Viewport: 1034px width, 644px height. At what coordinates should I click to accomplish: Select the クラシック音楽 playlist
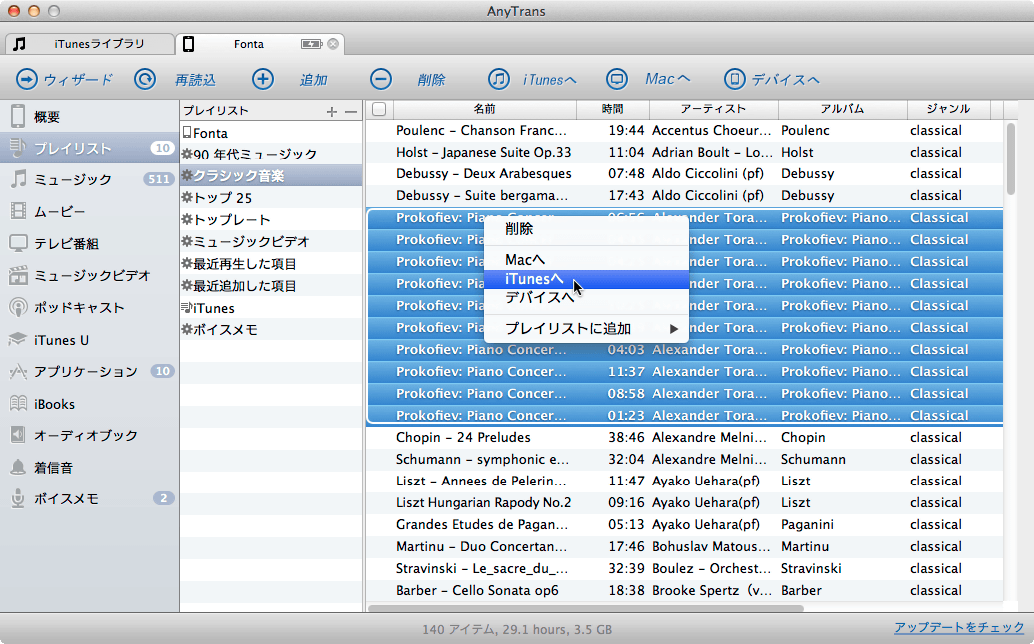point(271,176)
